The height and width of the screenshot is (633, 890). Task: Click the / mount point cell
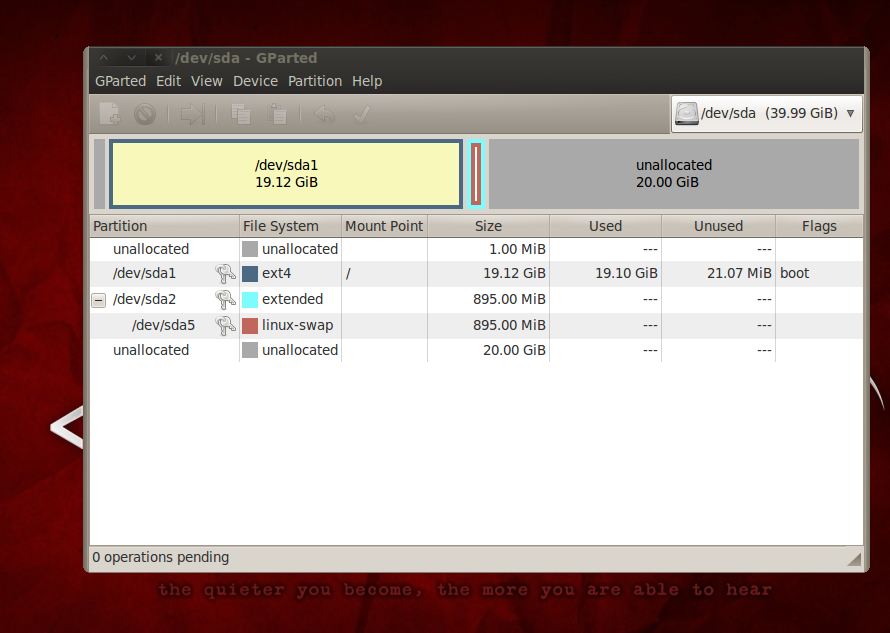[x=349, y=274]
